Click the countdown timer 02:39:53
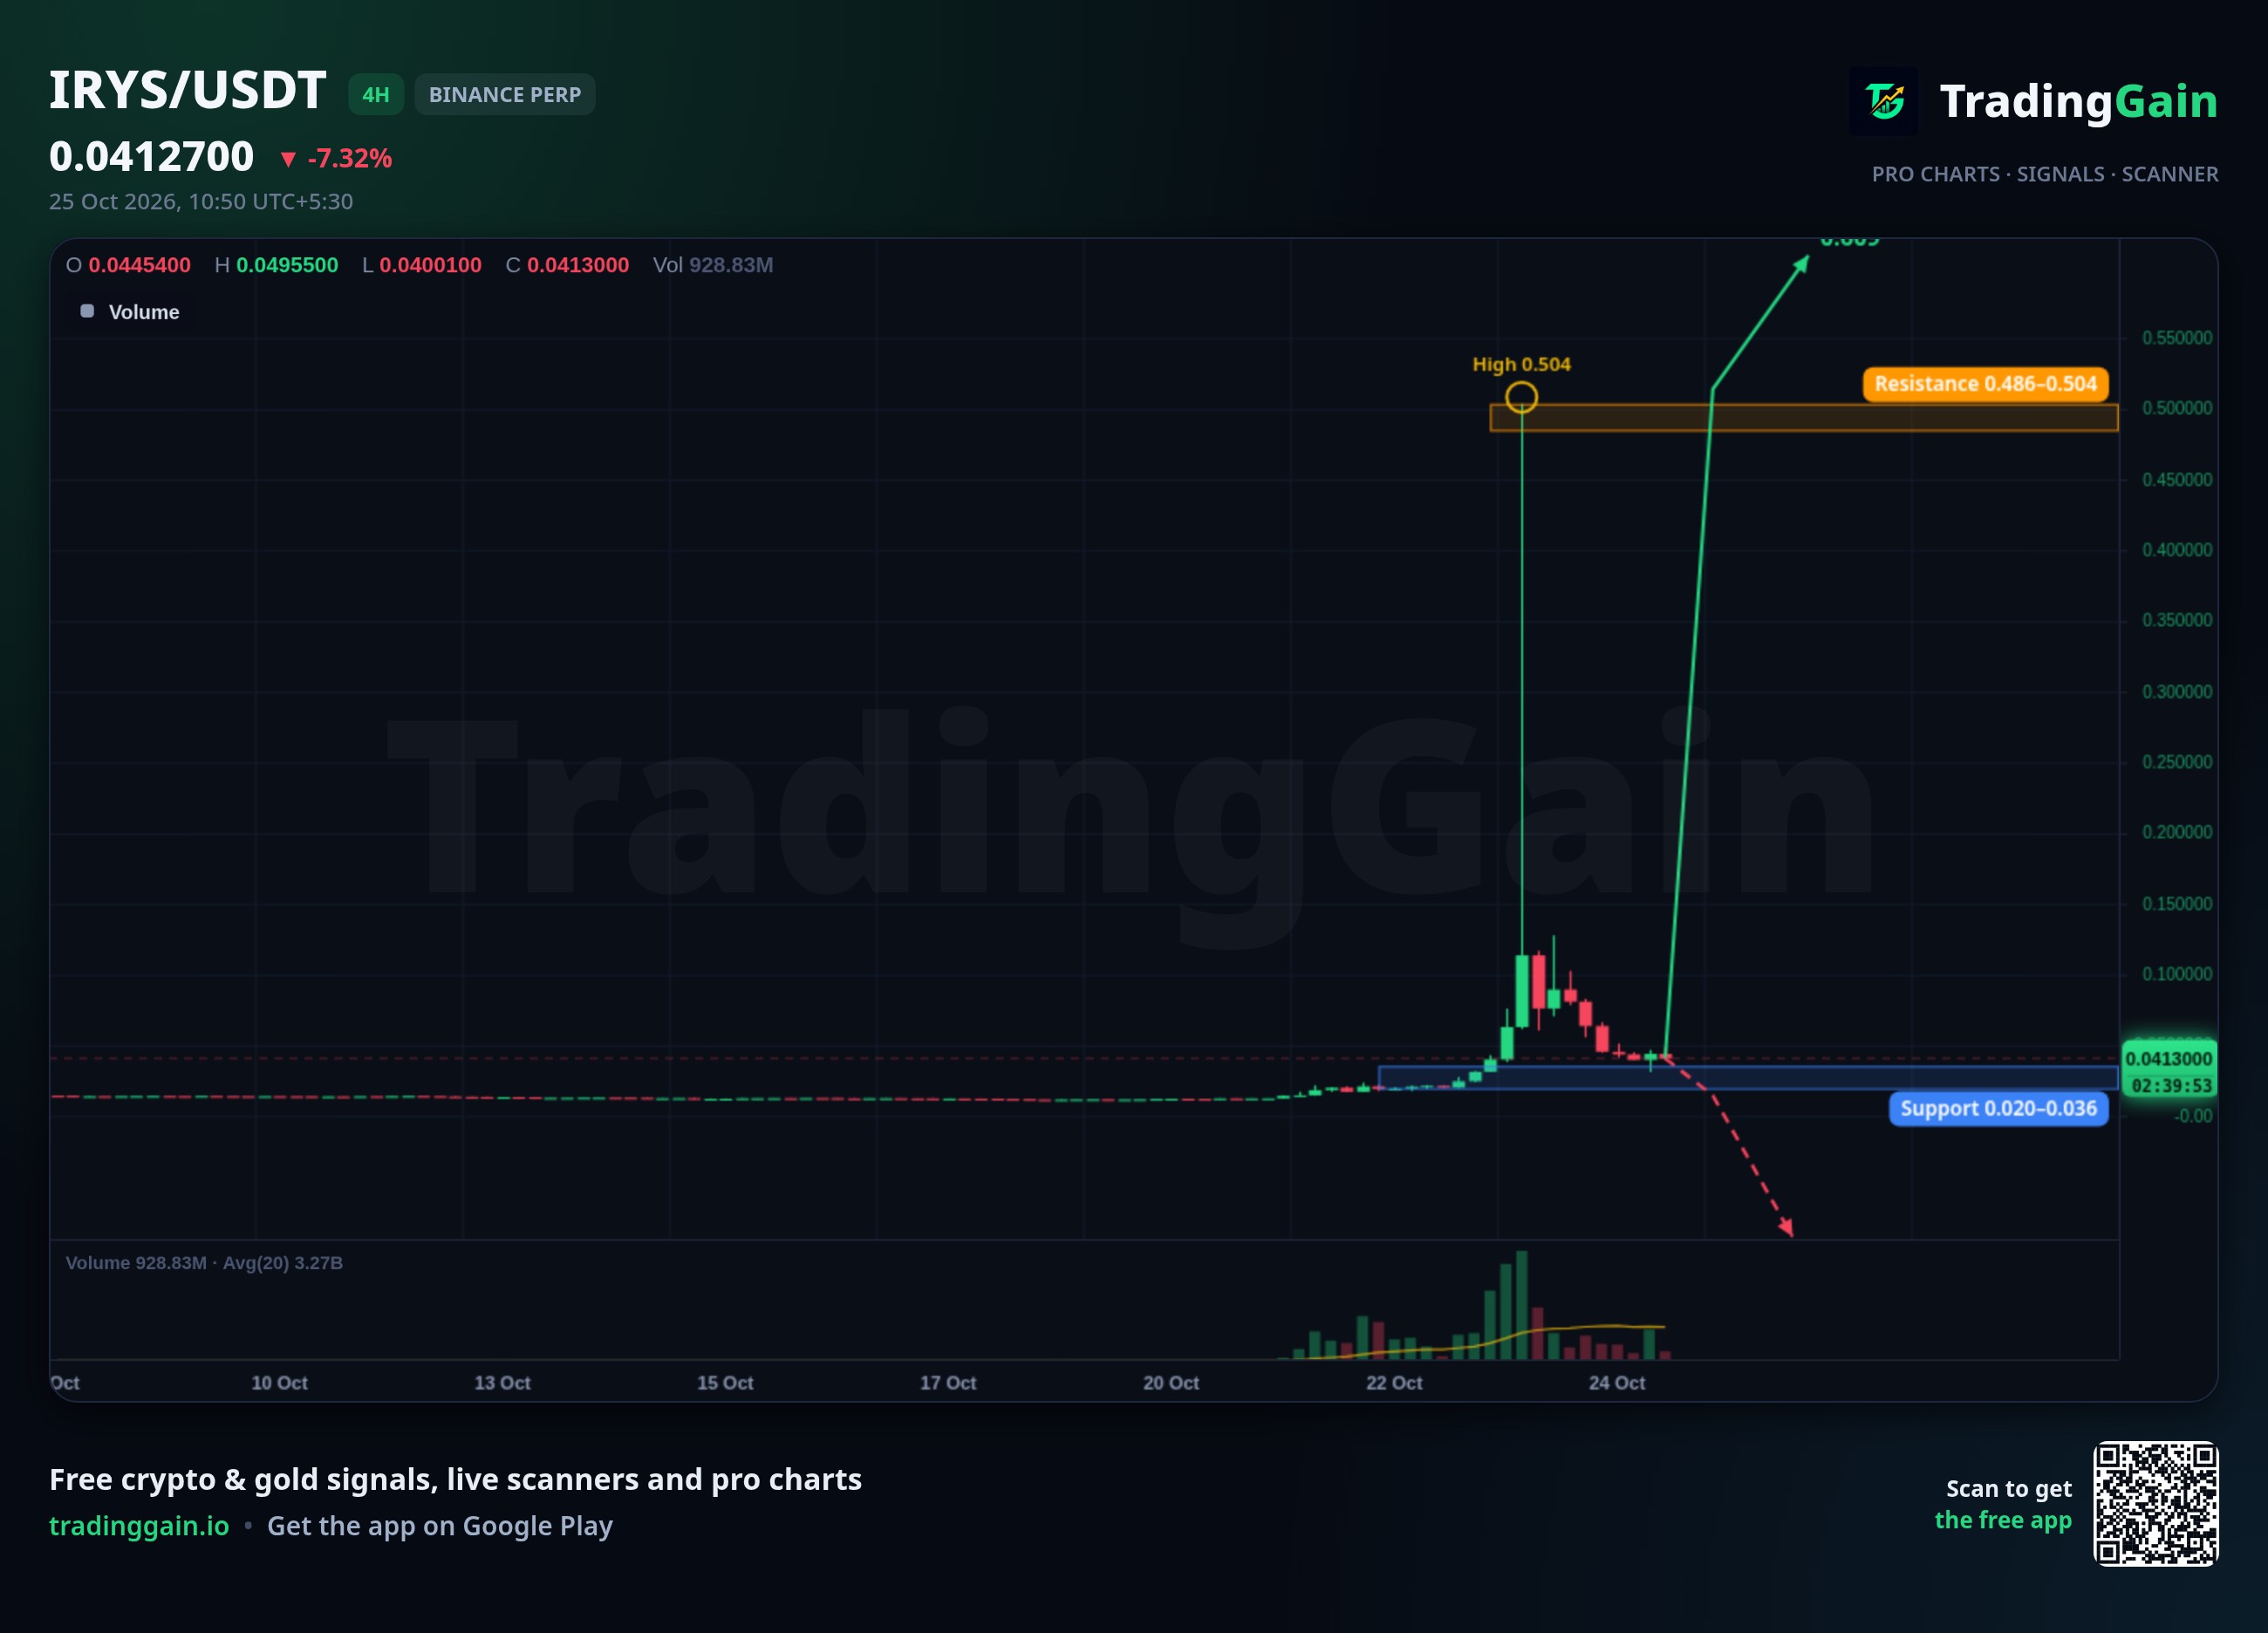Viewport: 2268px width, 1633px height. click(x=2171, y=1085)
